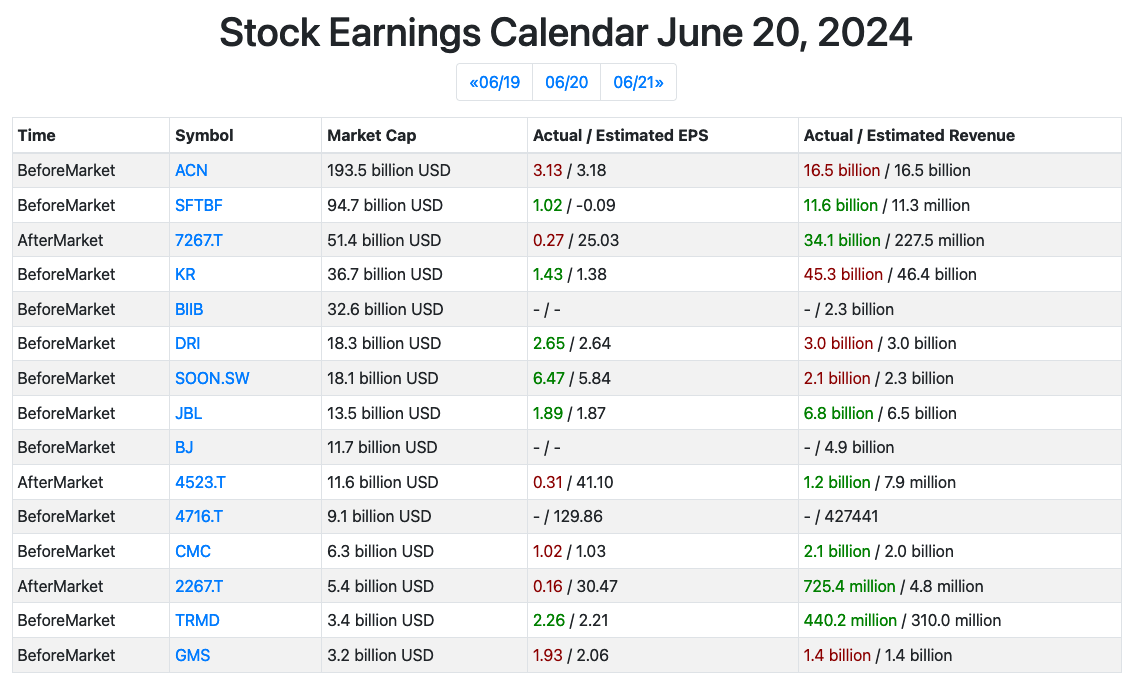Click the EPS value 0.31 / 41.10

point(573,482)
